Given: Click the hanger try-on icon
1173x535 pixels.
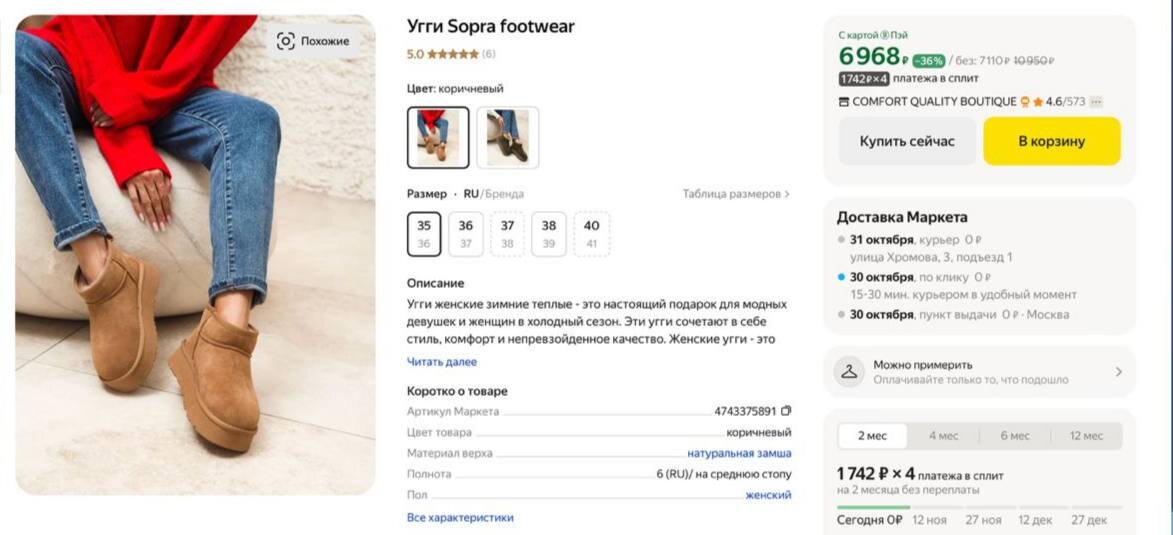Looking at the screenshot, I should [849, 372].
